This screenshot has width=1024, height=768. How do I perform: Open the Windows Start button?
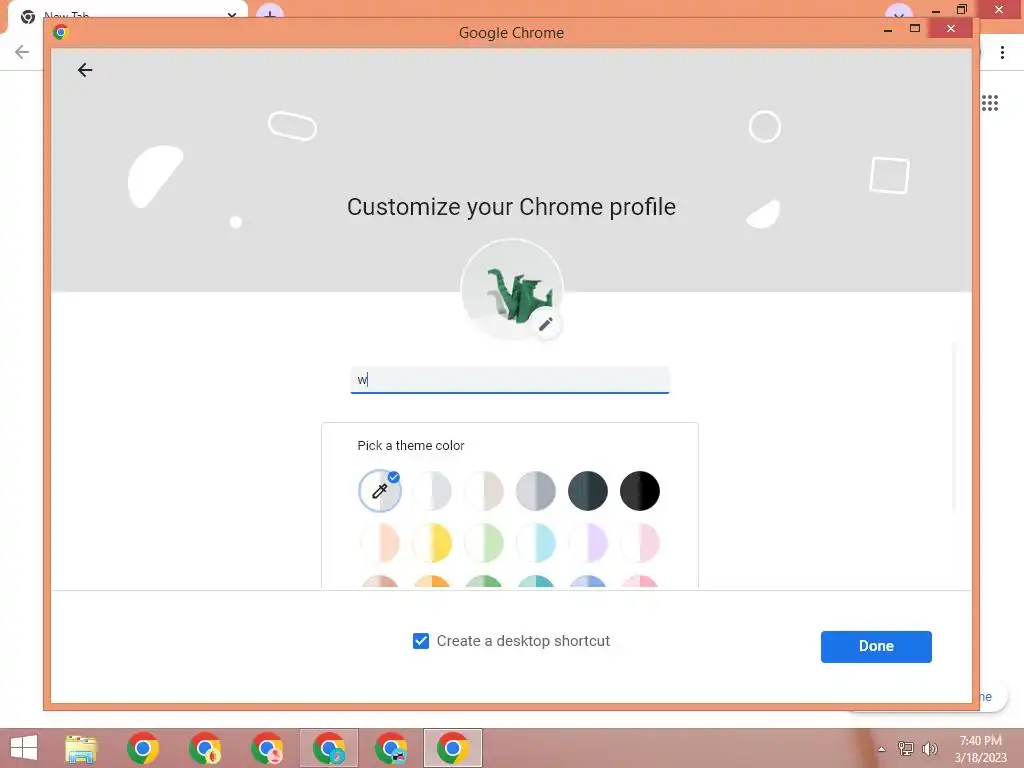(x=24, y=748)
